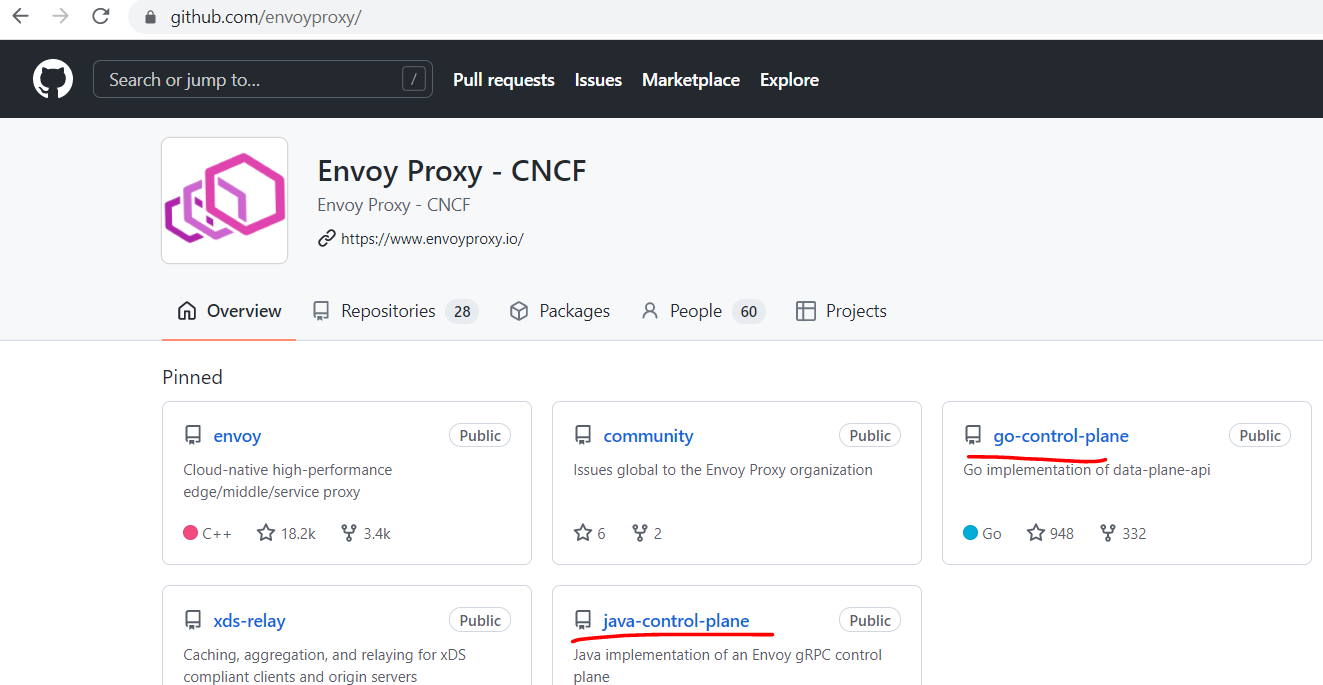1323x685 pixels.
Task: Click the Envoy Proxy organization avatar
Action: pos(225,200)
